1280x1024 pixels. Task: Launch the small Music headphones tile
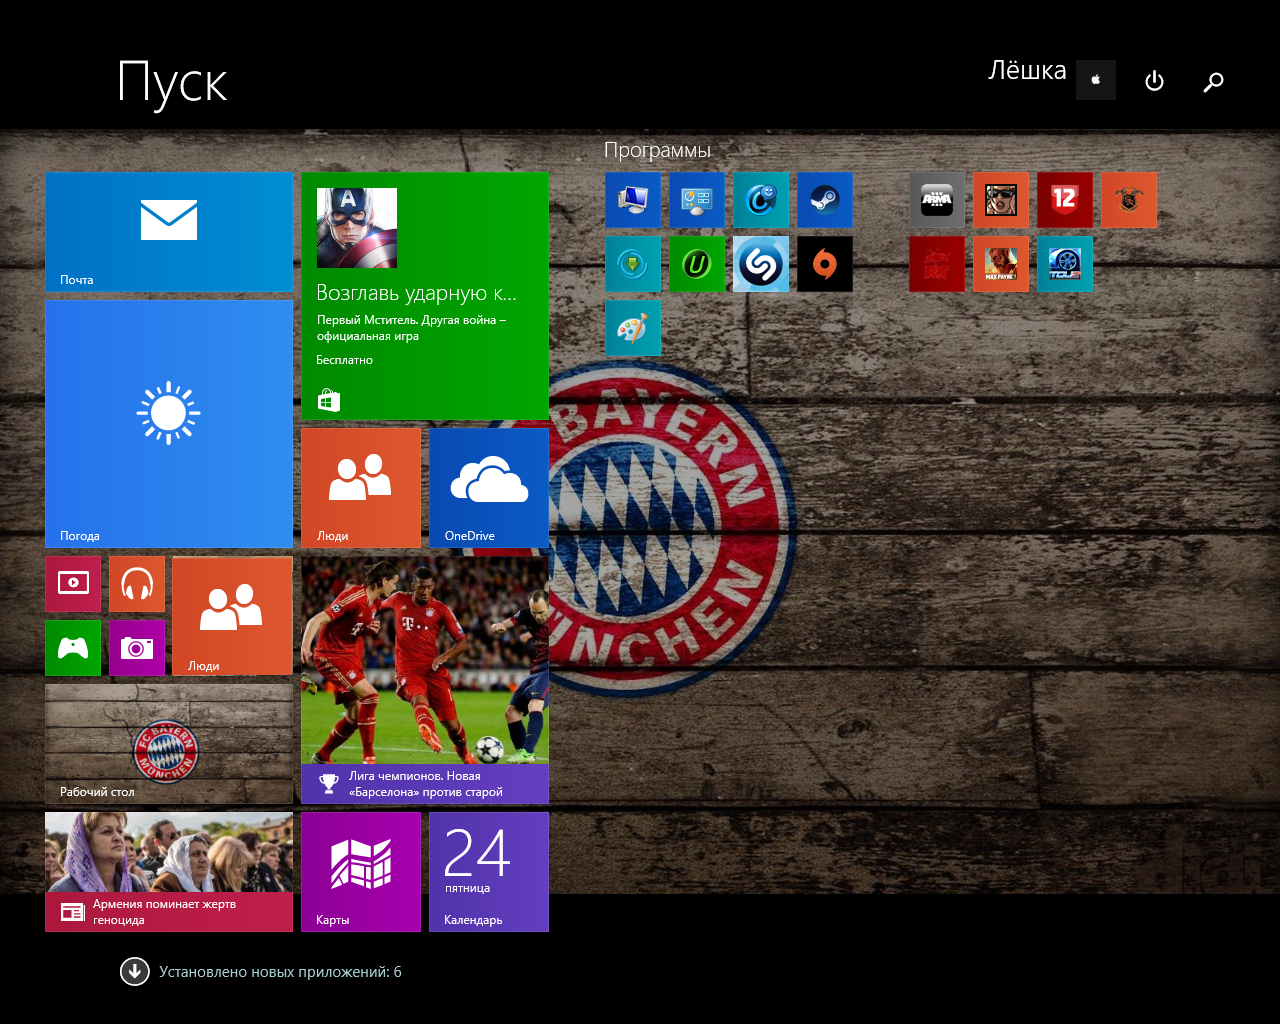tap(137, 584)
